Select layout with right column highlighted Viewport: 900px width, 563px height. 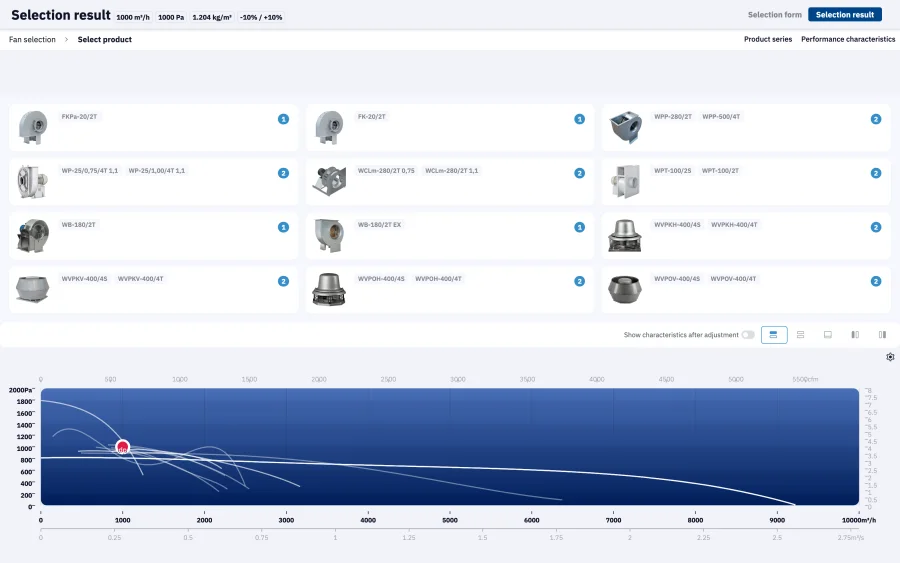(882, 335)
